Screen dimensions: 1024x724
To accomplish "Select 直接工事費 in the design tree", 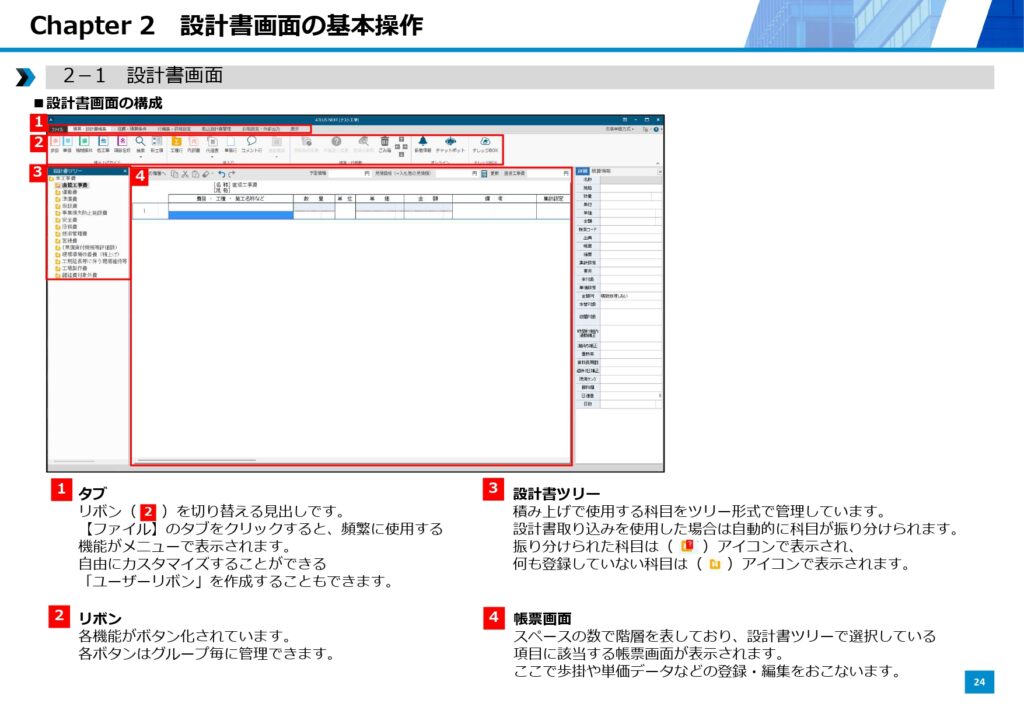I will pyautogui.click(x=75, y=186).
